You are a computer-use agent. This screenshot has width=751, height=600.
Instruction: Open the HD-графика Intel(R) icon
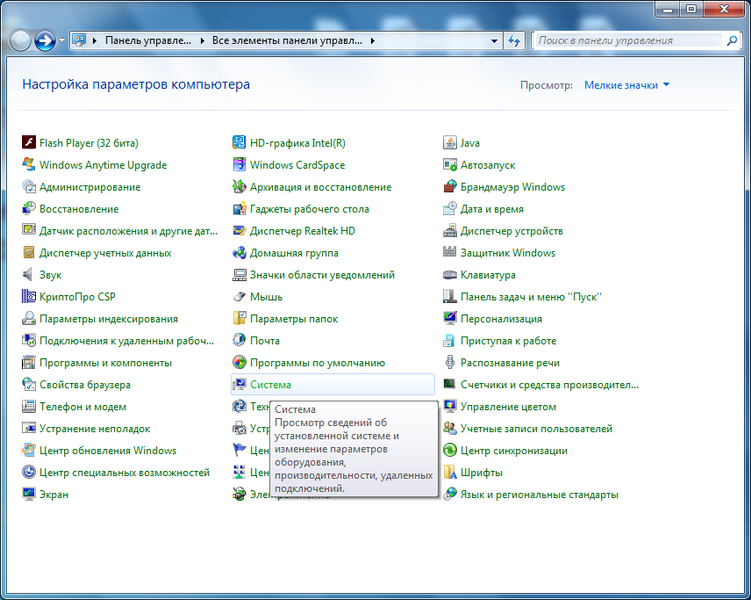[x=239, y=142]
